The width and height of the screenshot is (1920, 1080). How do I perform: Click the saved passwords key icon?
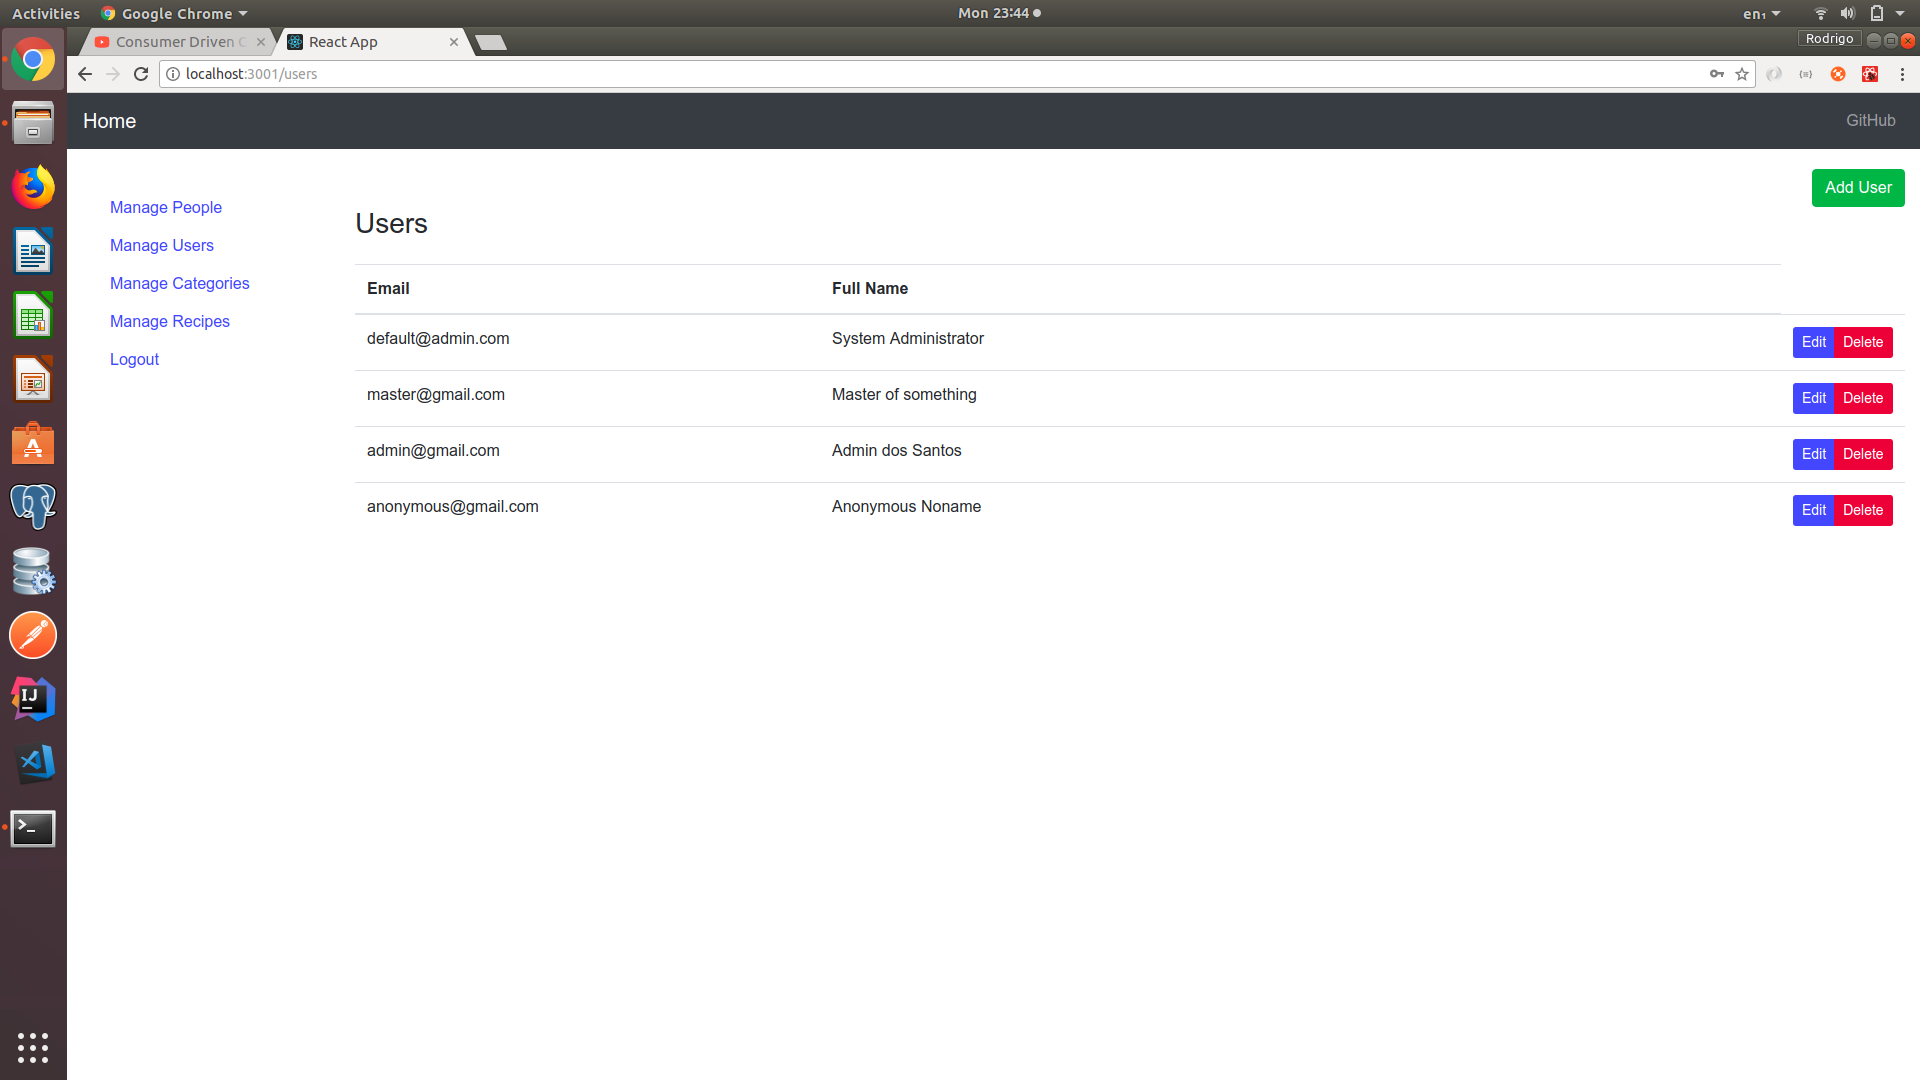coord(1717,74)
